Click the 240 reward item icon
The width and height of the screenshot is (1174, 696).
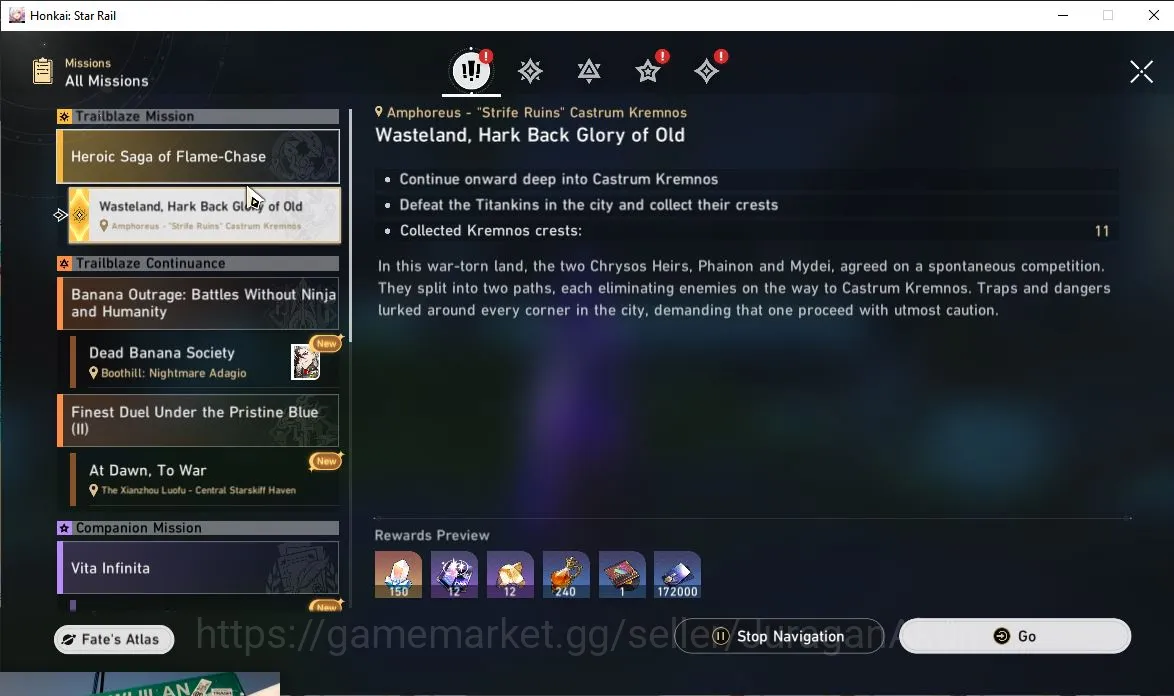565,575
